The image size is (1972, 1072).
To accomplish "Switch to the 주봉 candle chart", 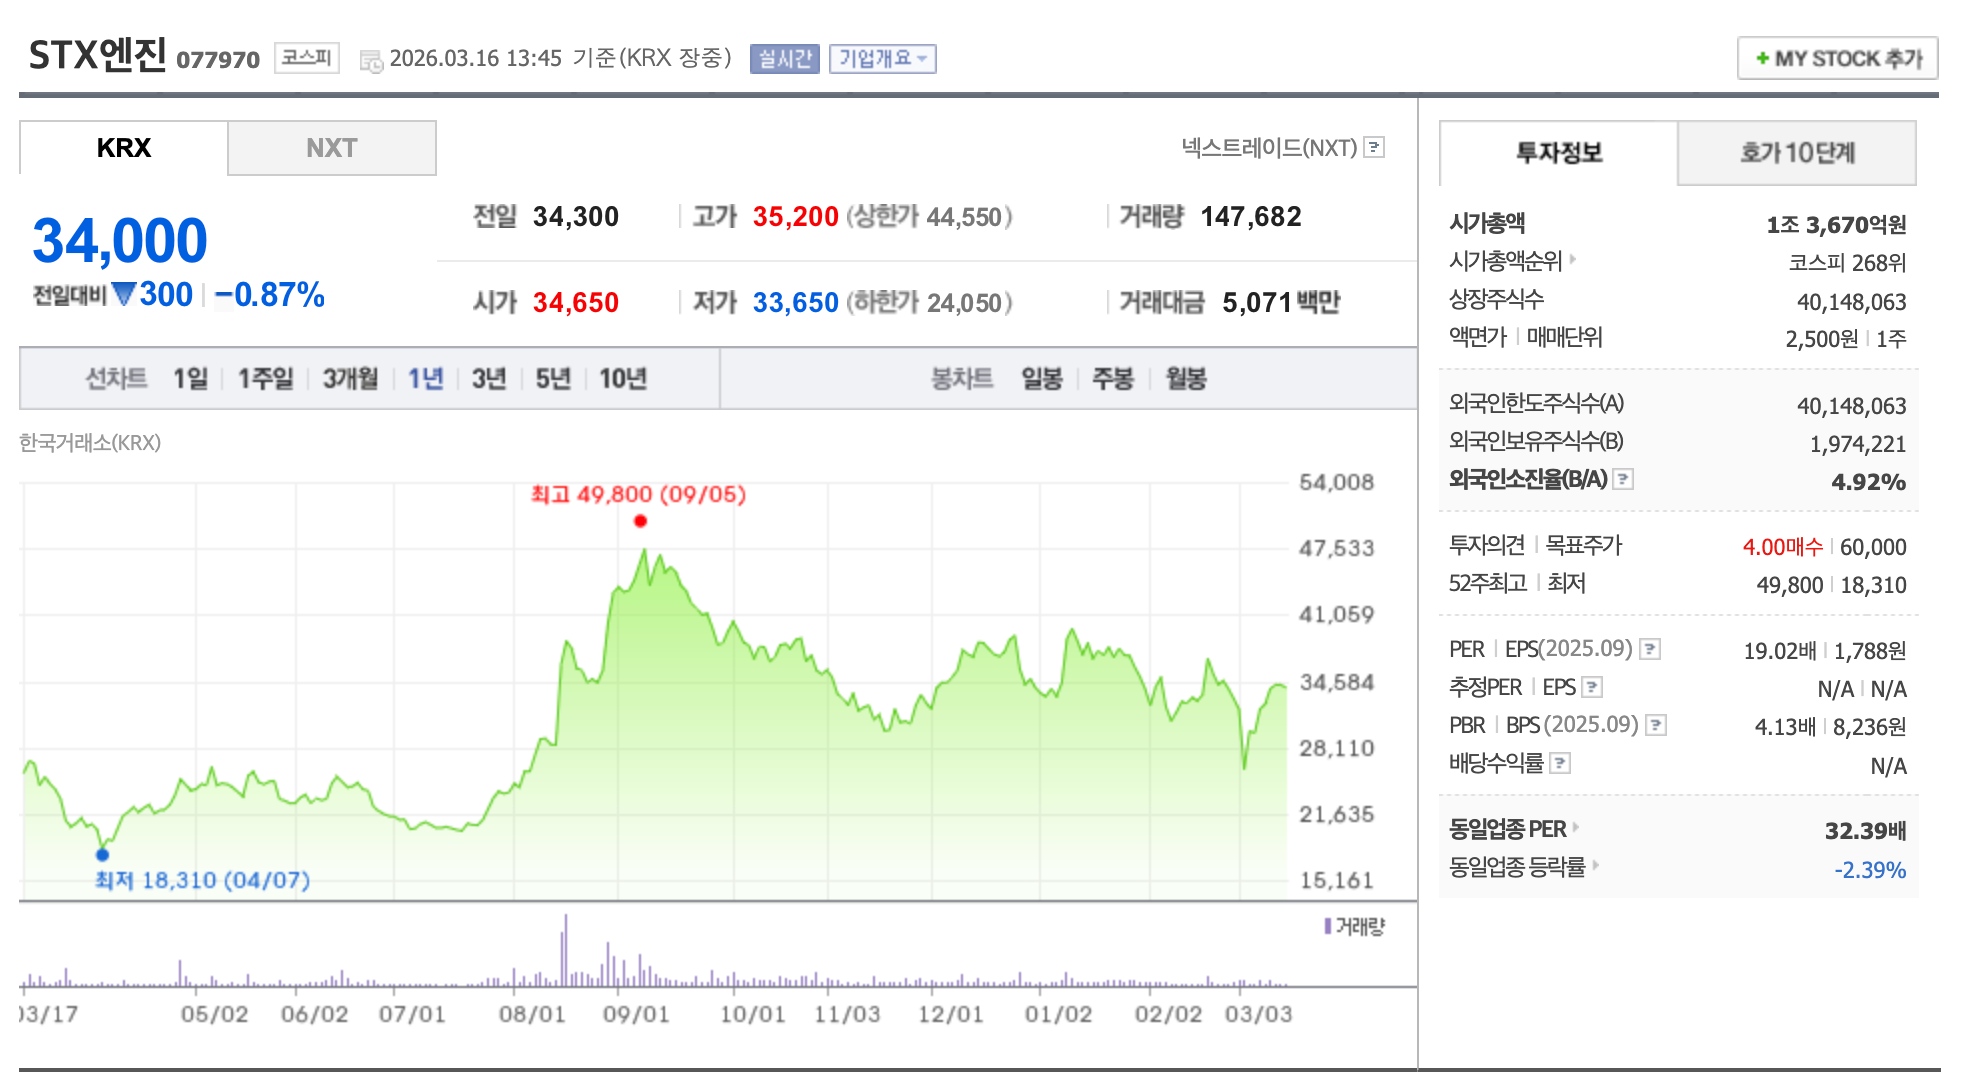I will pyautogui.click(x=1113, y=378).
